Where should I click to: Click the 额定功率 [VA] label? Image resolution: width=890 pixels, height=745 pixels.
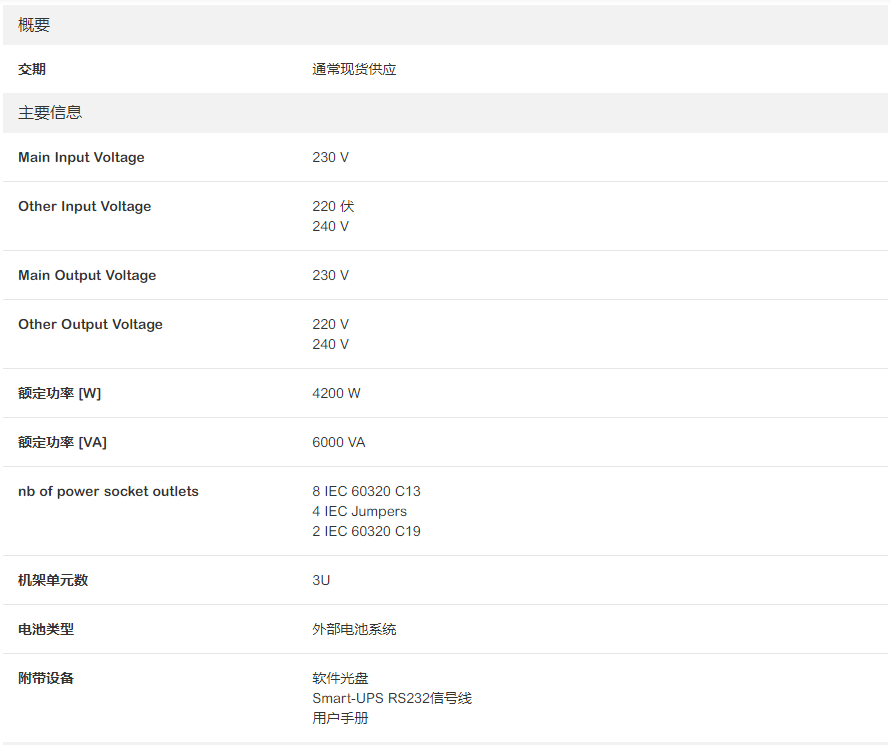coord(62,442)
